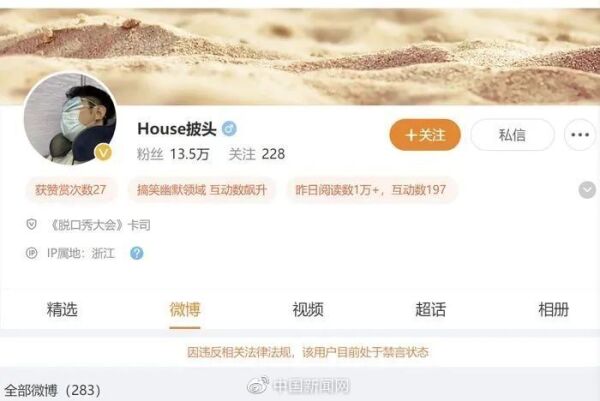Click the 搞笑幽默领域 互动数飙升 tag

point(202,190)
